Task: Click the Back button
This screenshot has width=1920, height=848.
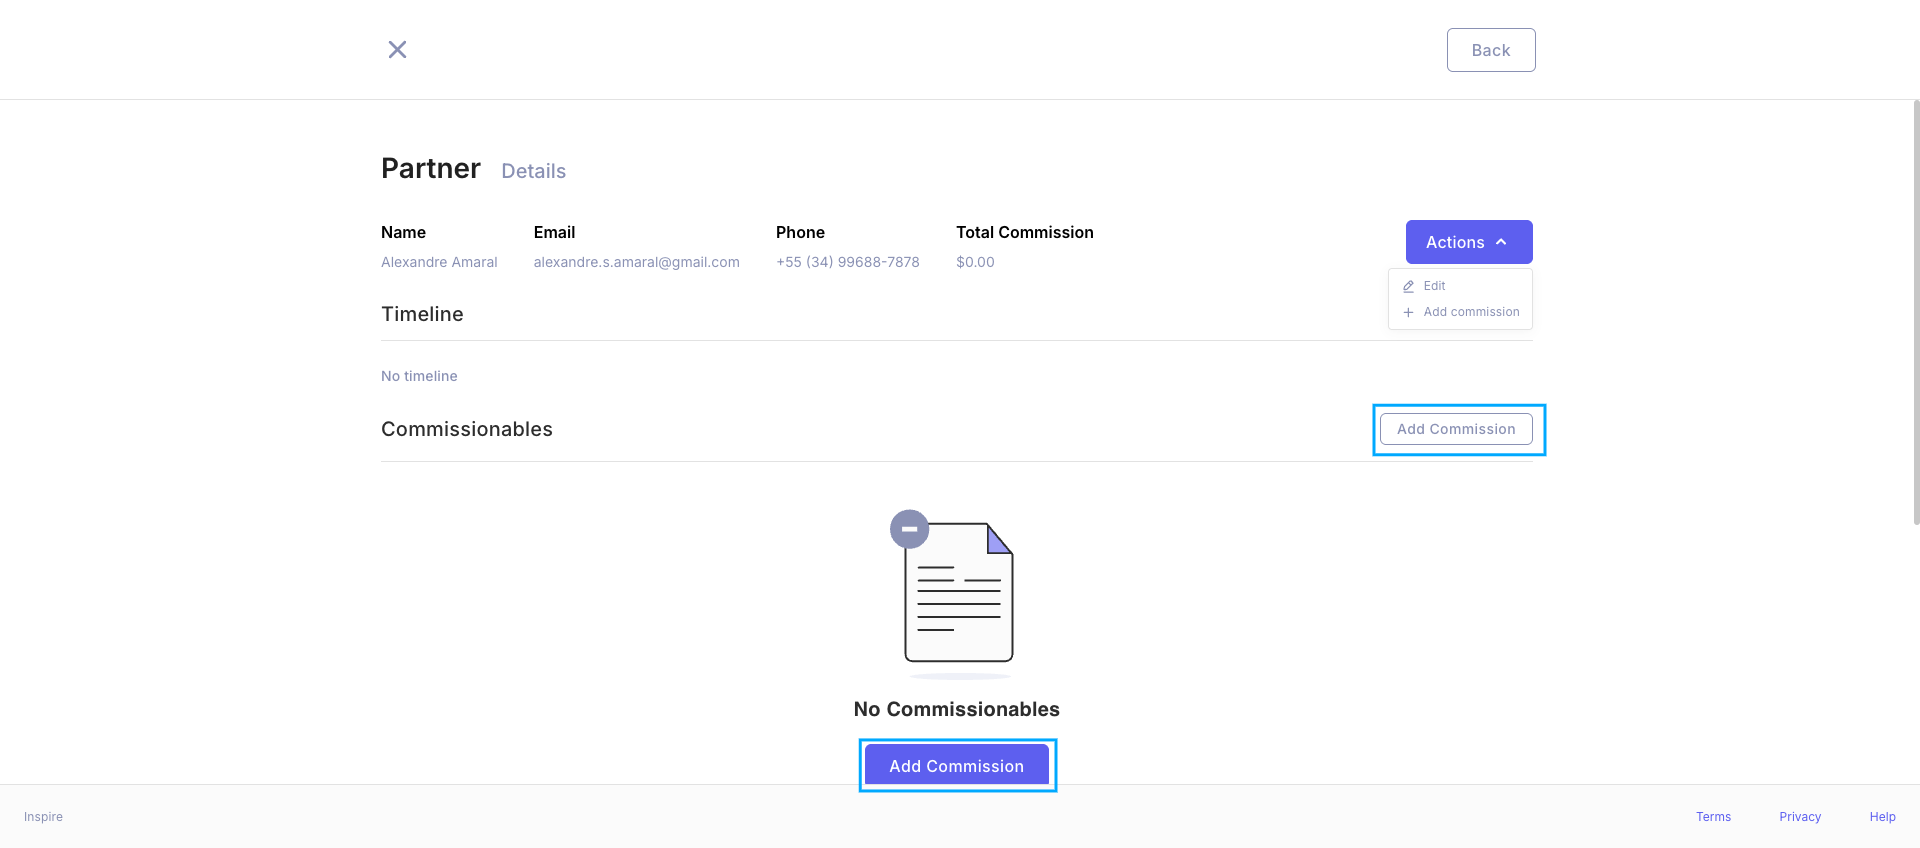Action: coord(1490,50)
